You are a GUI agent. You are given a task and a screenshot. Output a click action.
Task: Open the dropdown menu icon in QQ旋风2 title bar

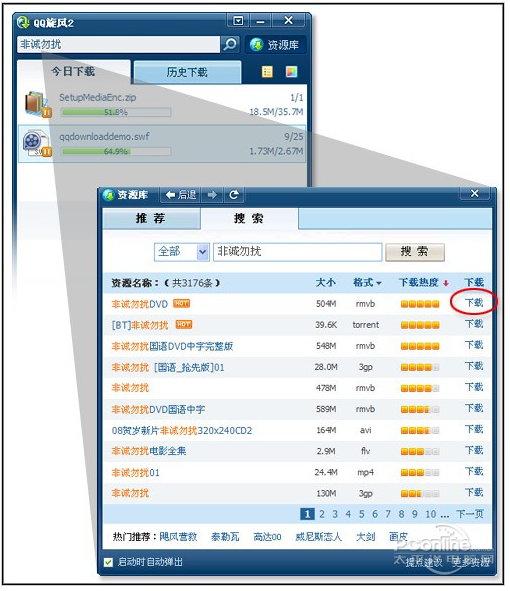tap(238, 20)
